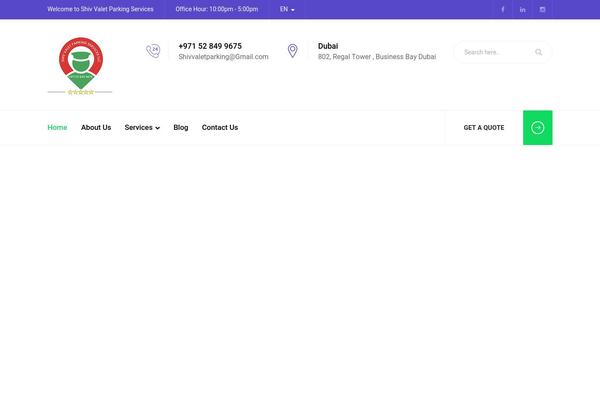Expand the Services menu
Viewport: 600px width, 400px height.
(x=142, y=127)
